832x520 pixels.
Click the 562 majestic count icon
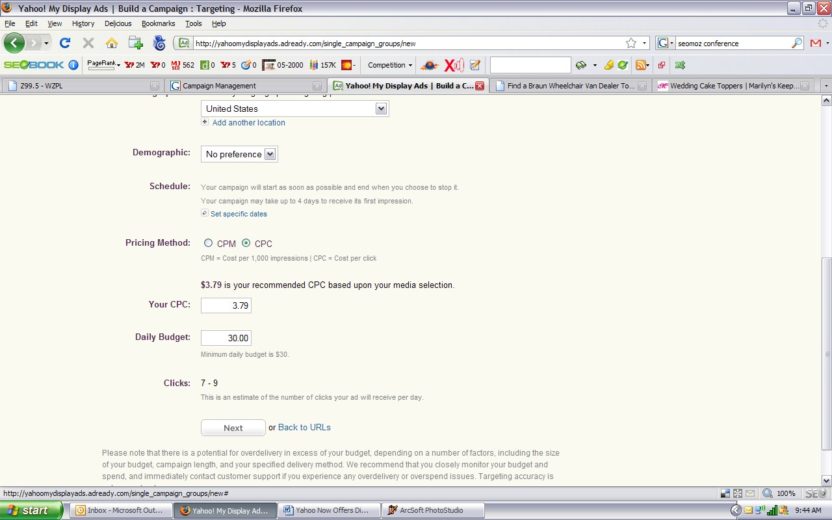click(x=183, y=65)
